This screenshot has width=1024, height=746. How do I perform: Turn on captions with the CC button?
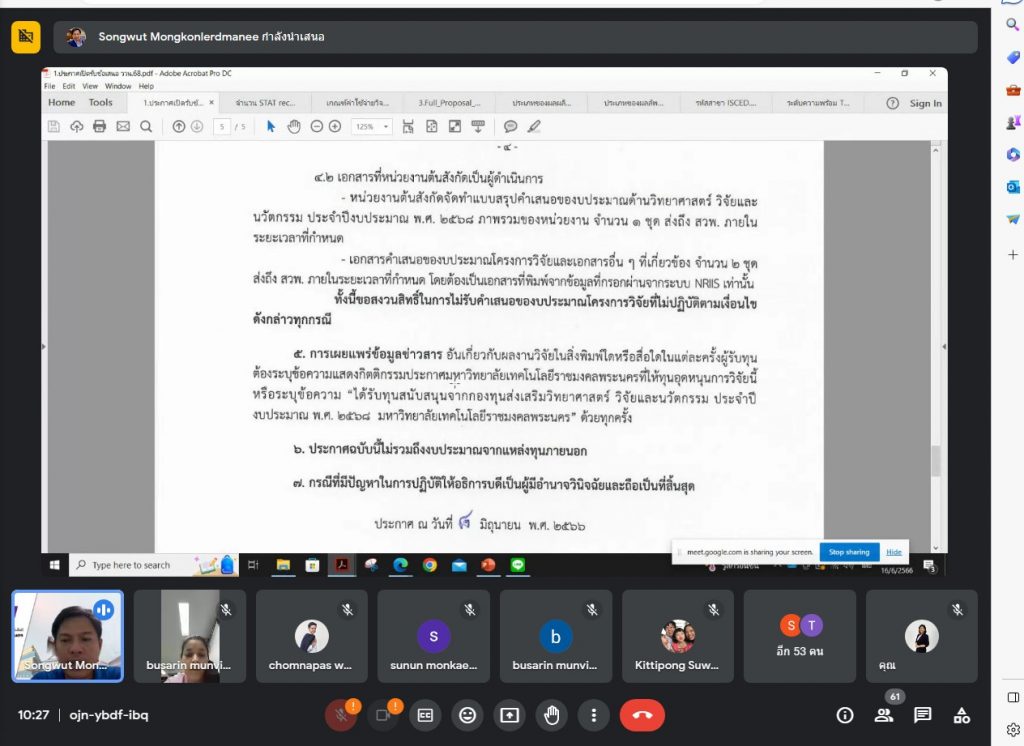425,715
